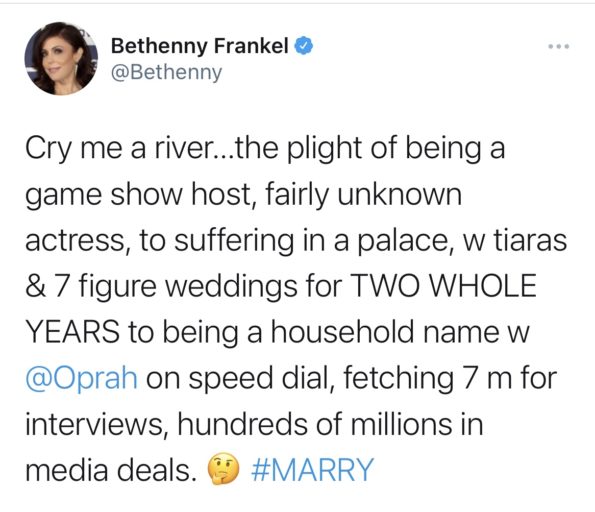Click Bethenny Frankel's profile picture
Screen dimensions: 595x512
tap(61, 58)
